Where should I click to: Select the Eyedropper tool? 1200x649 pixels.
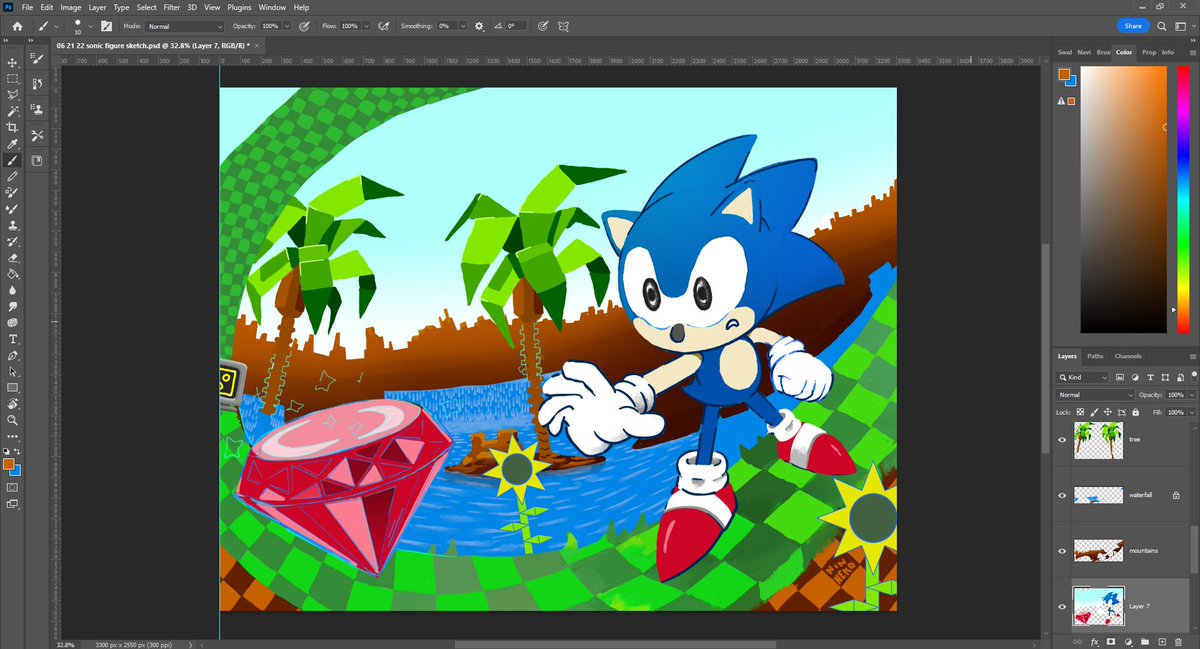[x=13, y=144]
